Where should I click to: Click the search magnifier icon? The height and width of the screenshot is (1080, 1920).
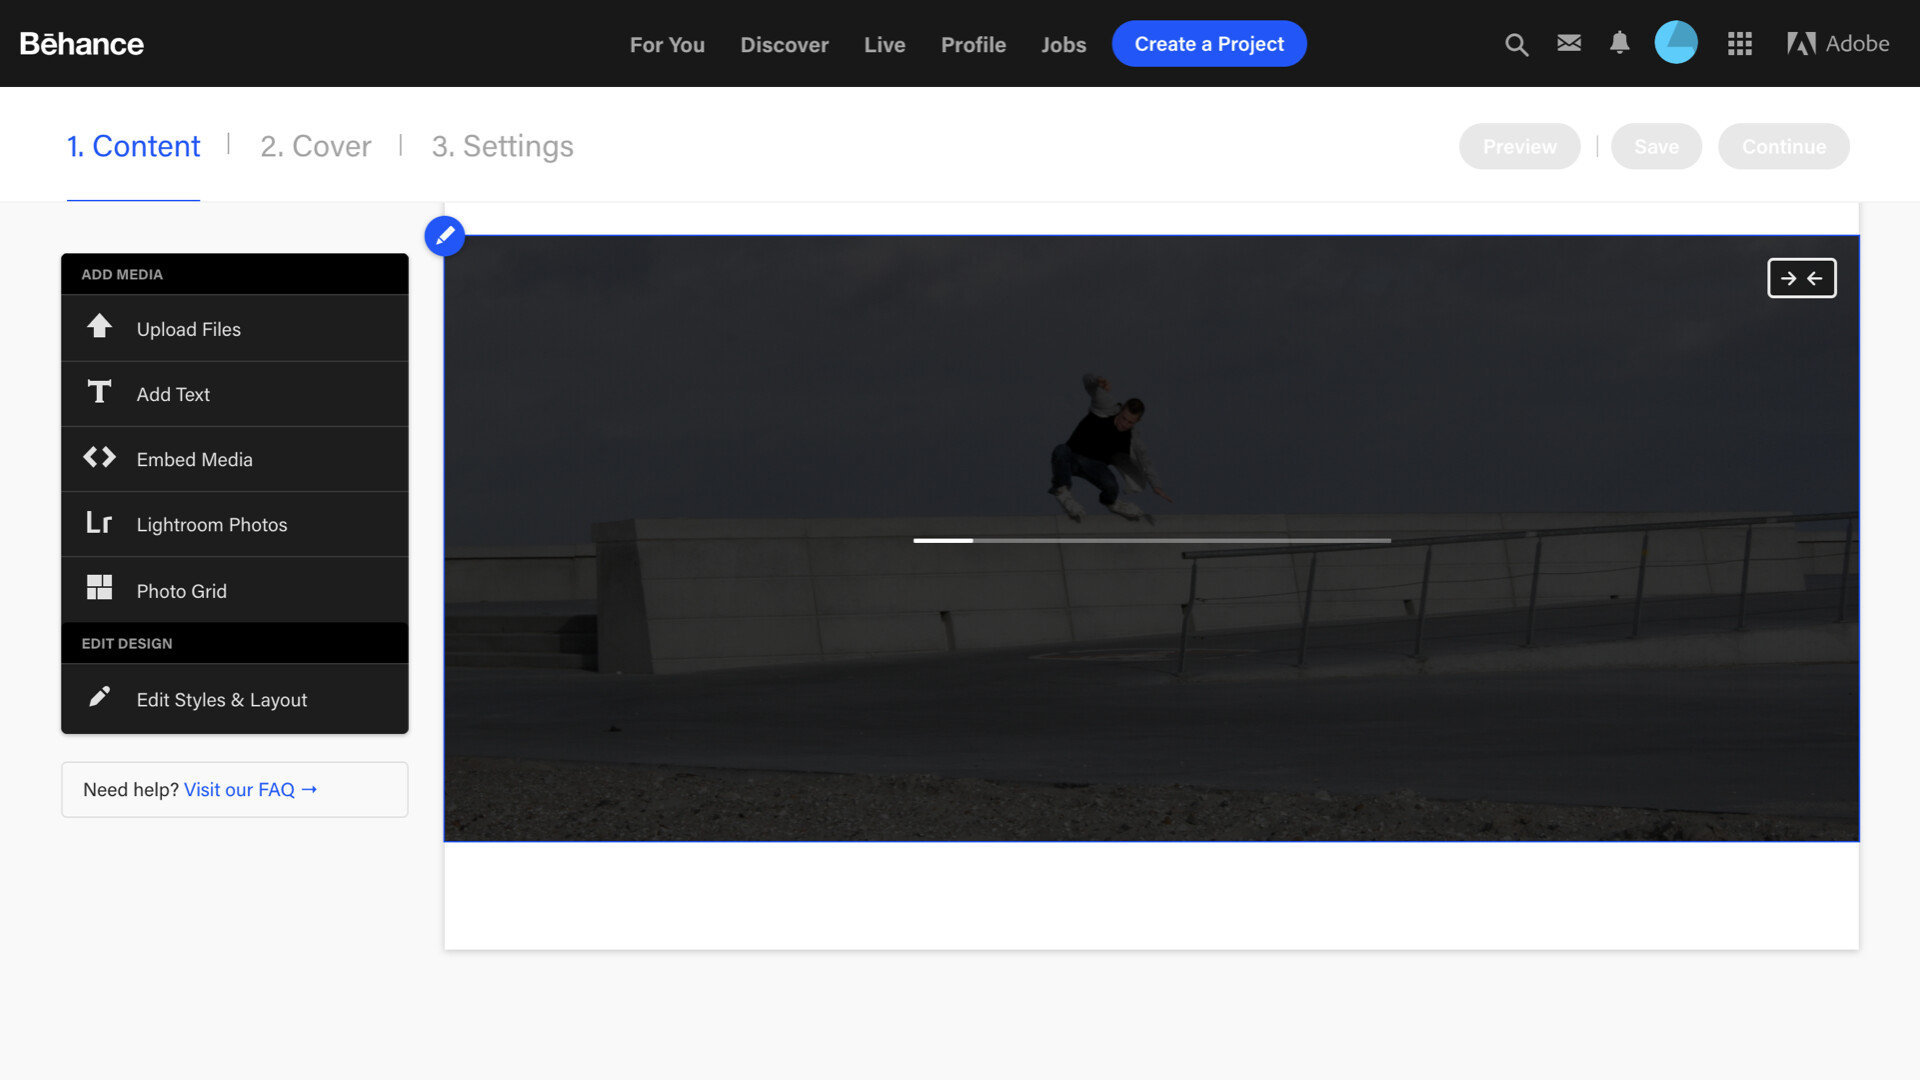tap(1516, 44)
